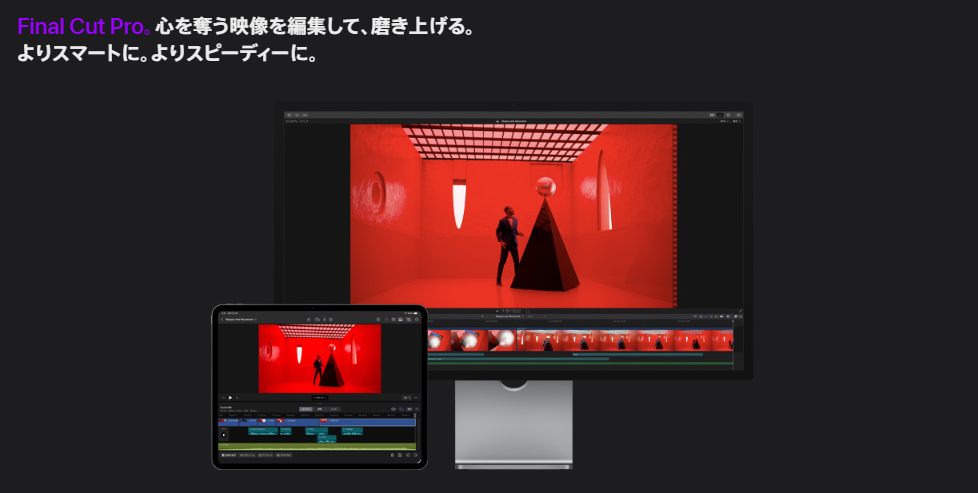Image resolution: width=978 pixels, height=493 pixels.
Task: Click the round jog wheel on the iPad timeline
Action: click(223, 435)
